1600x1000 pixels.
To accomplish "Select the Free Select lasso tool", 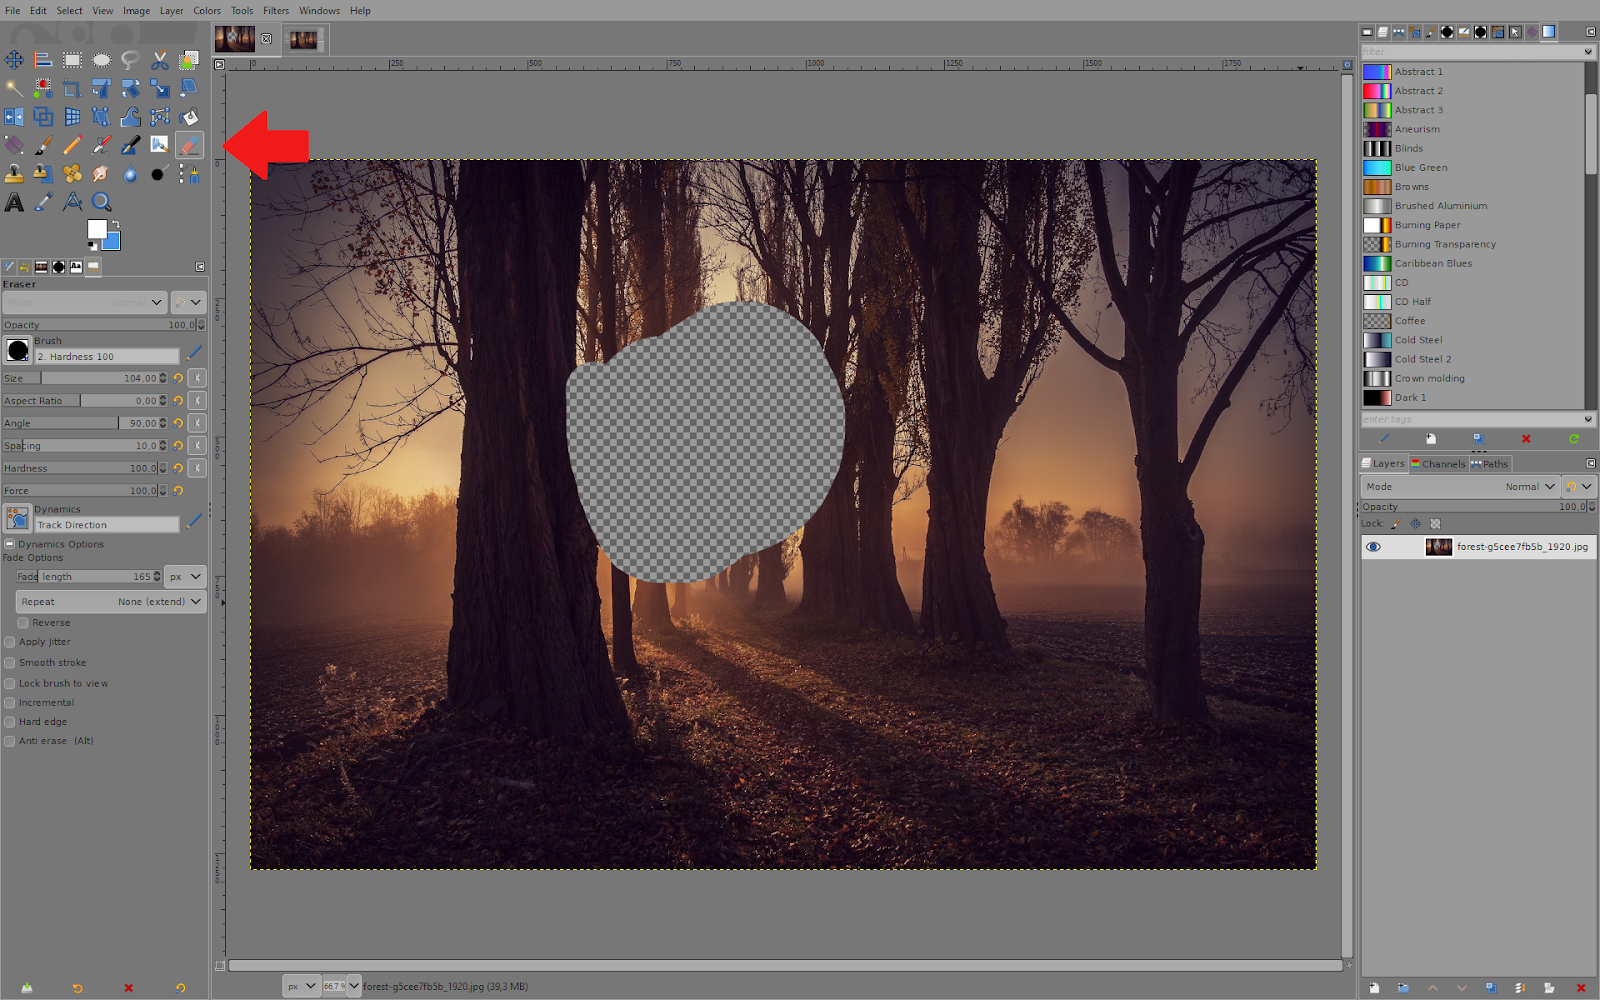I will tap(130, 60).
